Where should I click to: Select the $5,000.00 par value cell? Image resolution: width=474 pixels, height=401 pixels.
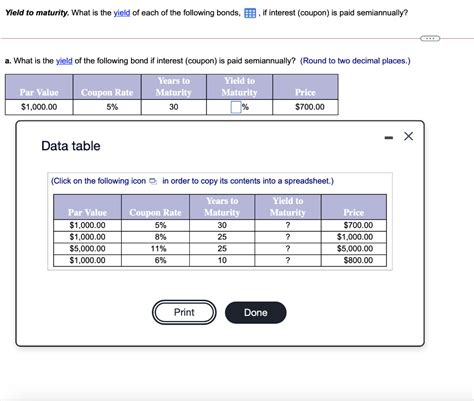click(87, 249)
